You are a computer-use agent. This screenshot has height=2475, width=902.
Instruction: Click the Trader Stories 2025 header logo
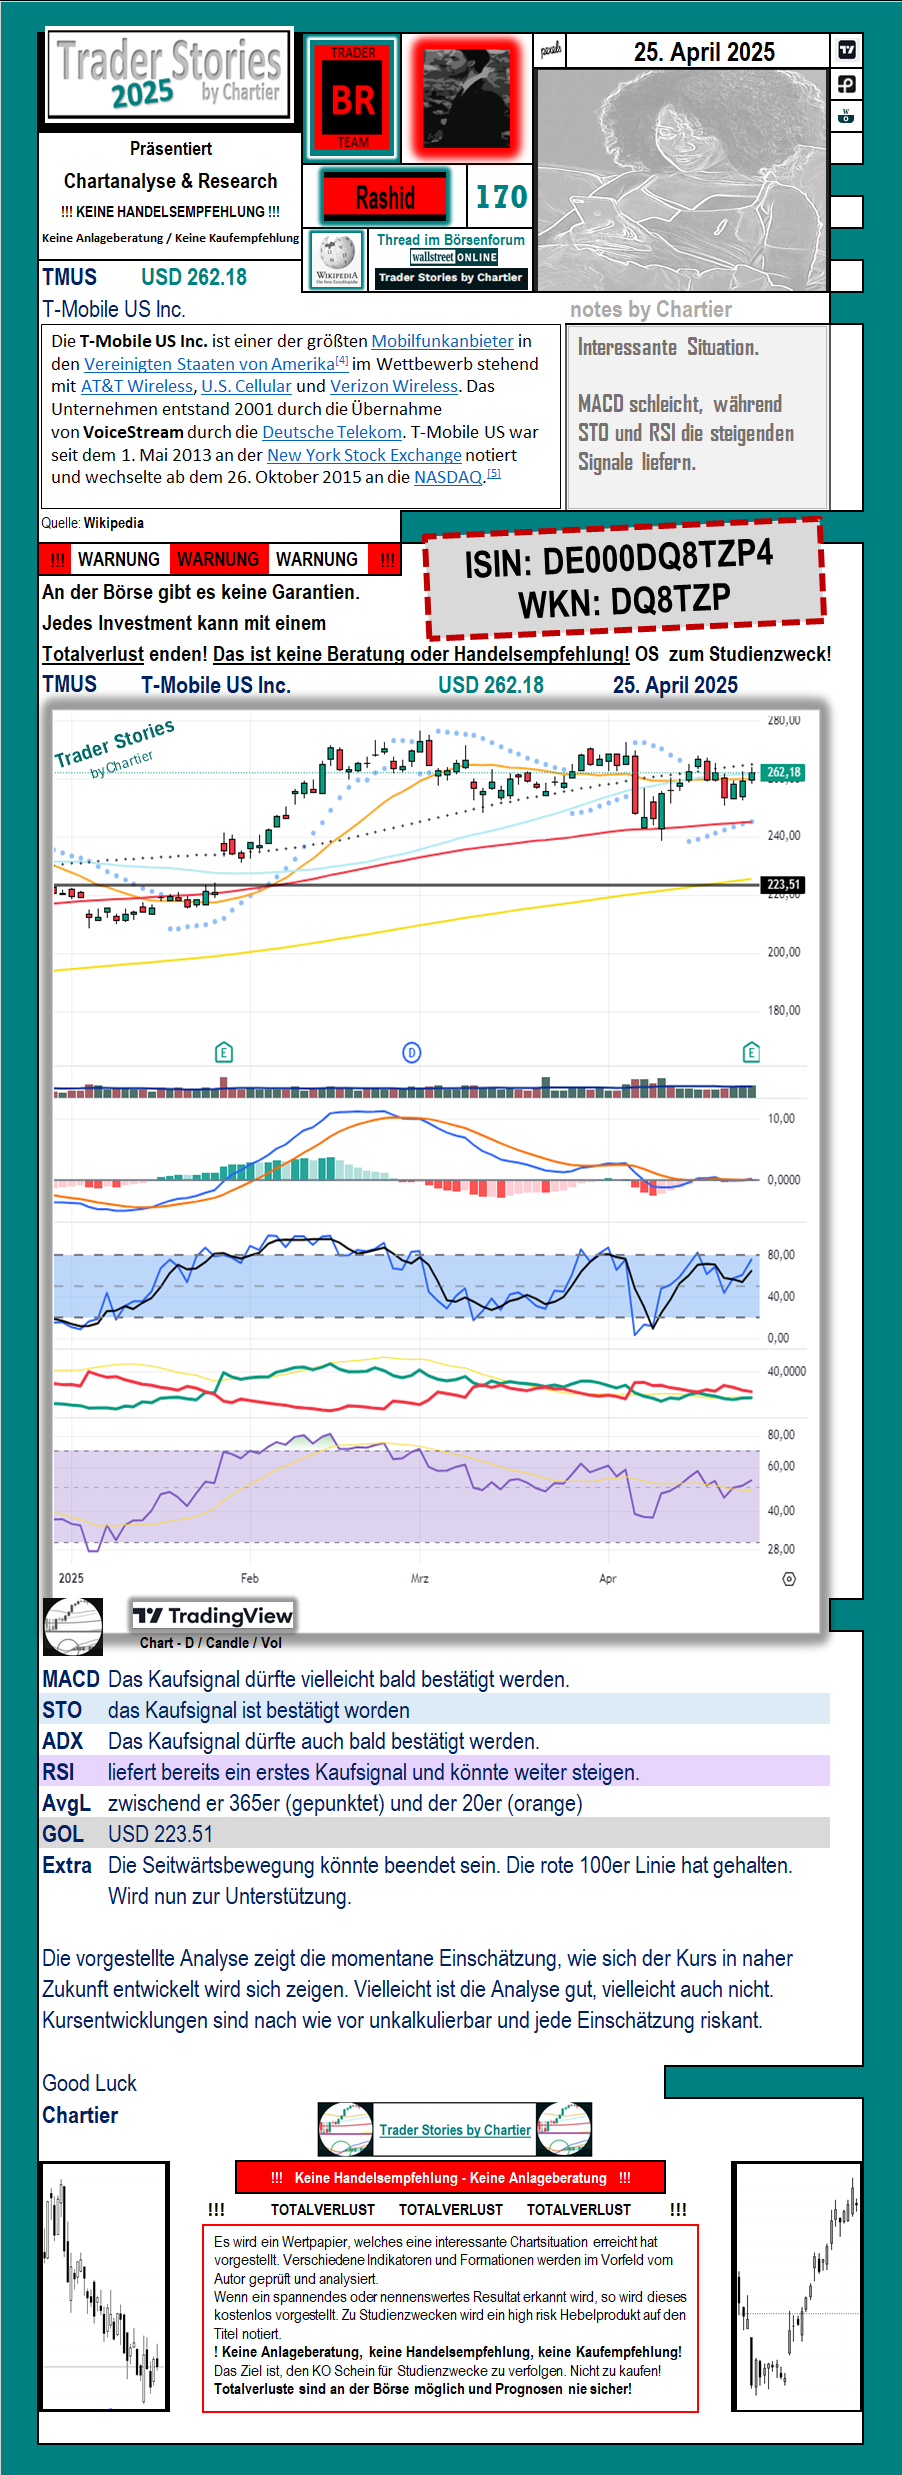(170, 76)
